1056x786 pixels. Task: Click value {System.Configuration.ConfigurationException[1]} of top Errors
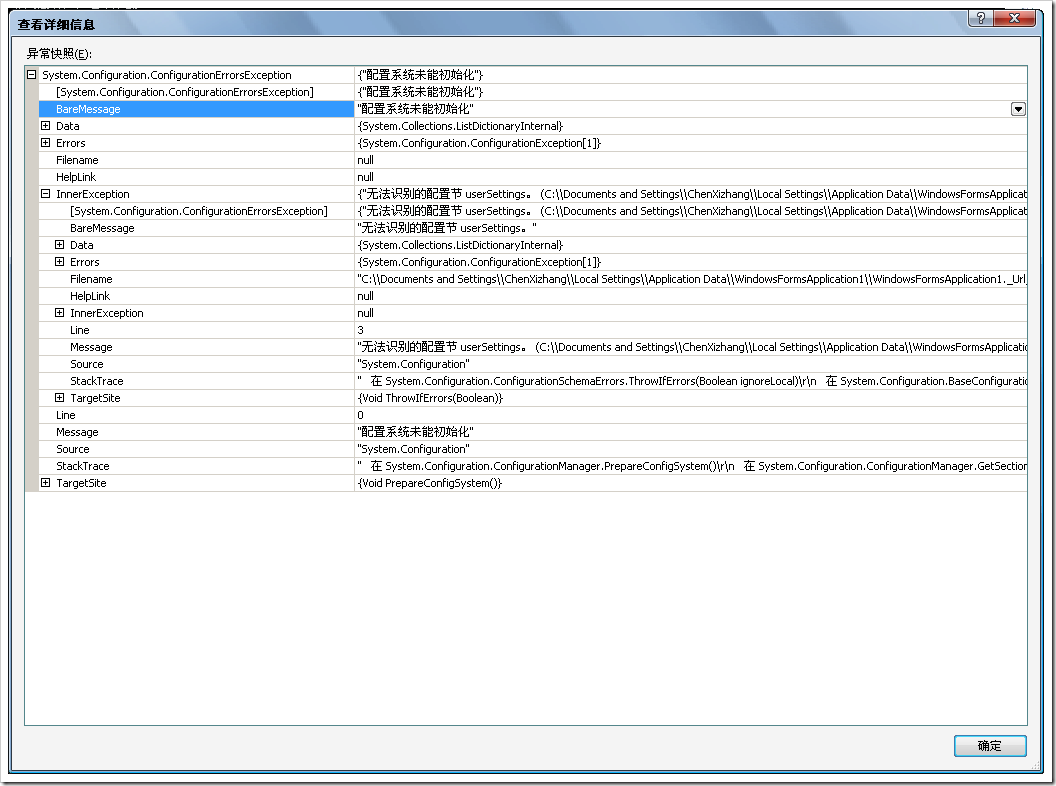tap(479, 143)
